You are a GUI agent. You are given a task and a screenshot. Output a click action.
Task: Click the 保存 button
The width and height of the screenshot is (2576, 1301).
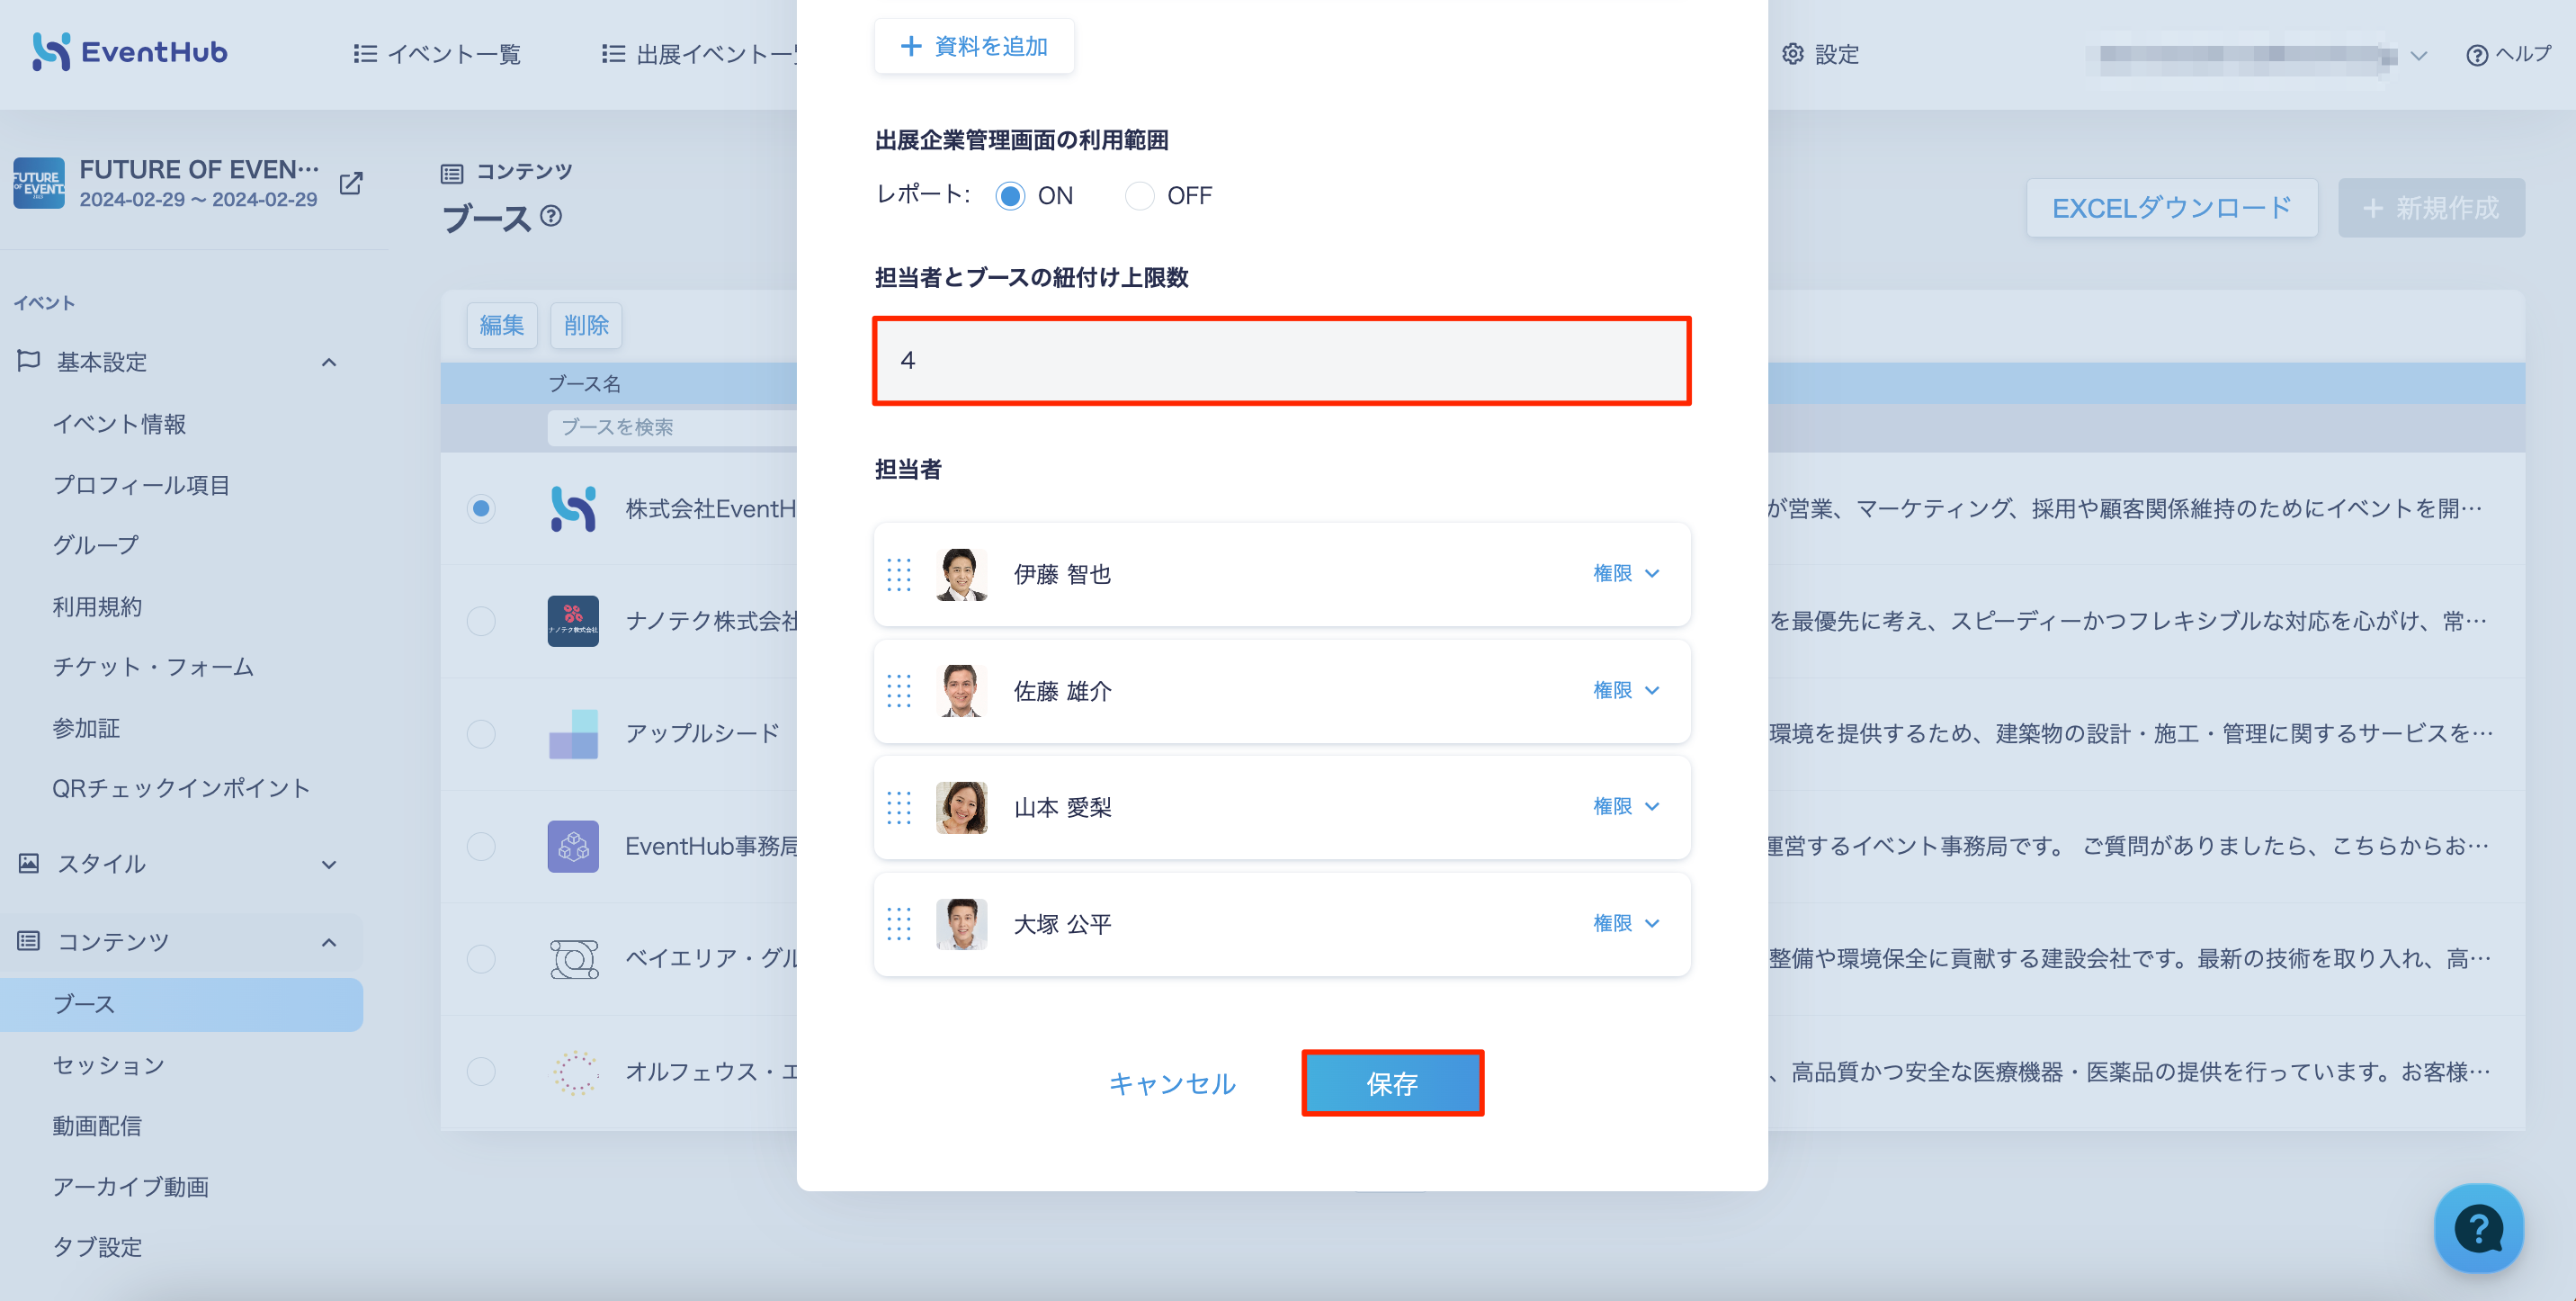pyautogui.click(x=1392, y=1083)
